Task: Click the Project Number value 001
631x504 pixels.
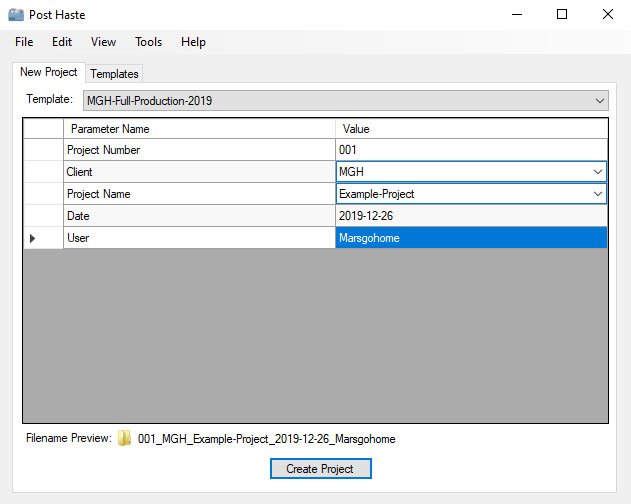Action: (x=471, y=150)
